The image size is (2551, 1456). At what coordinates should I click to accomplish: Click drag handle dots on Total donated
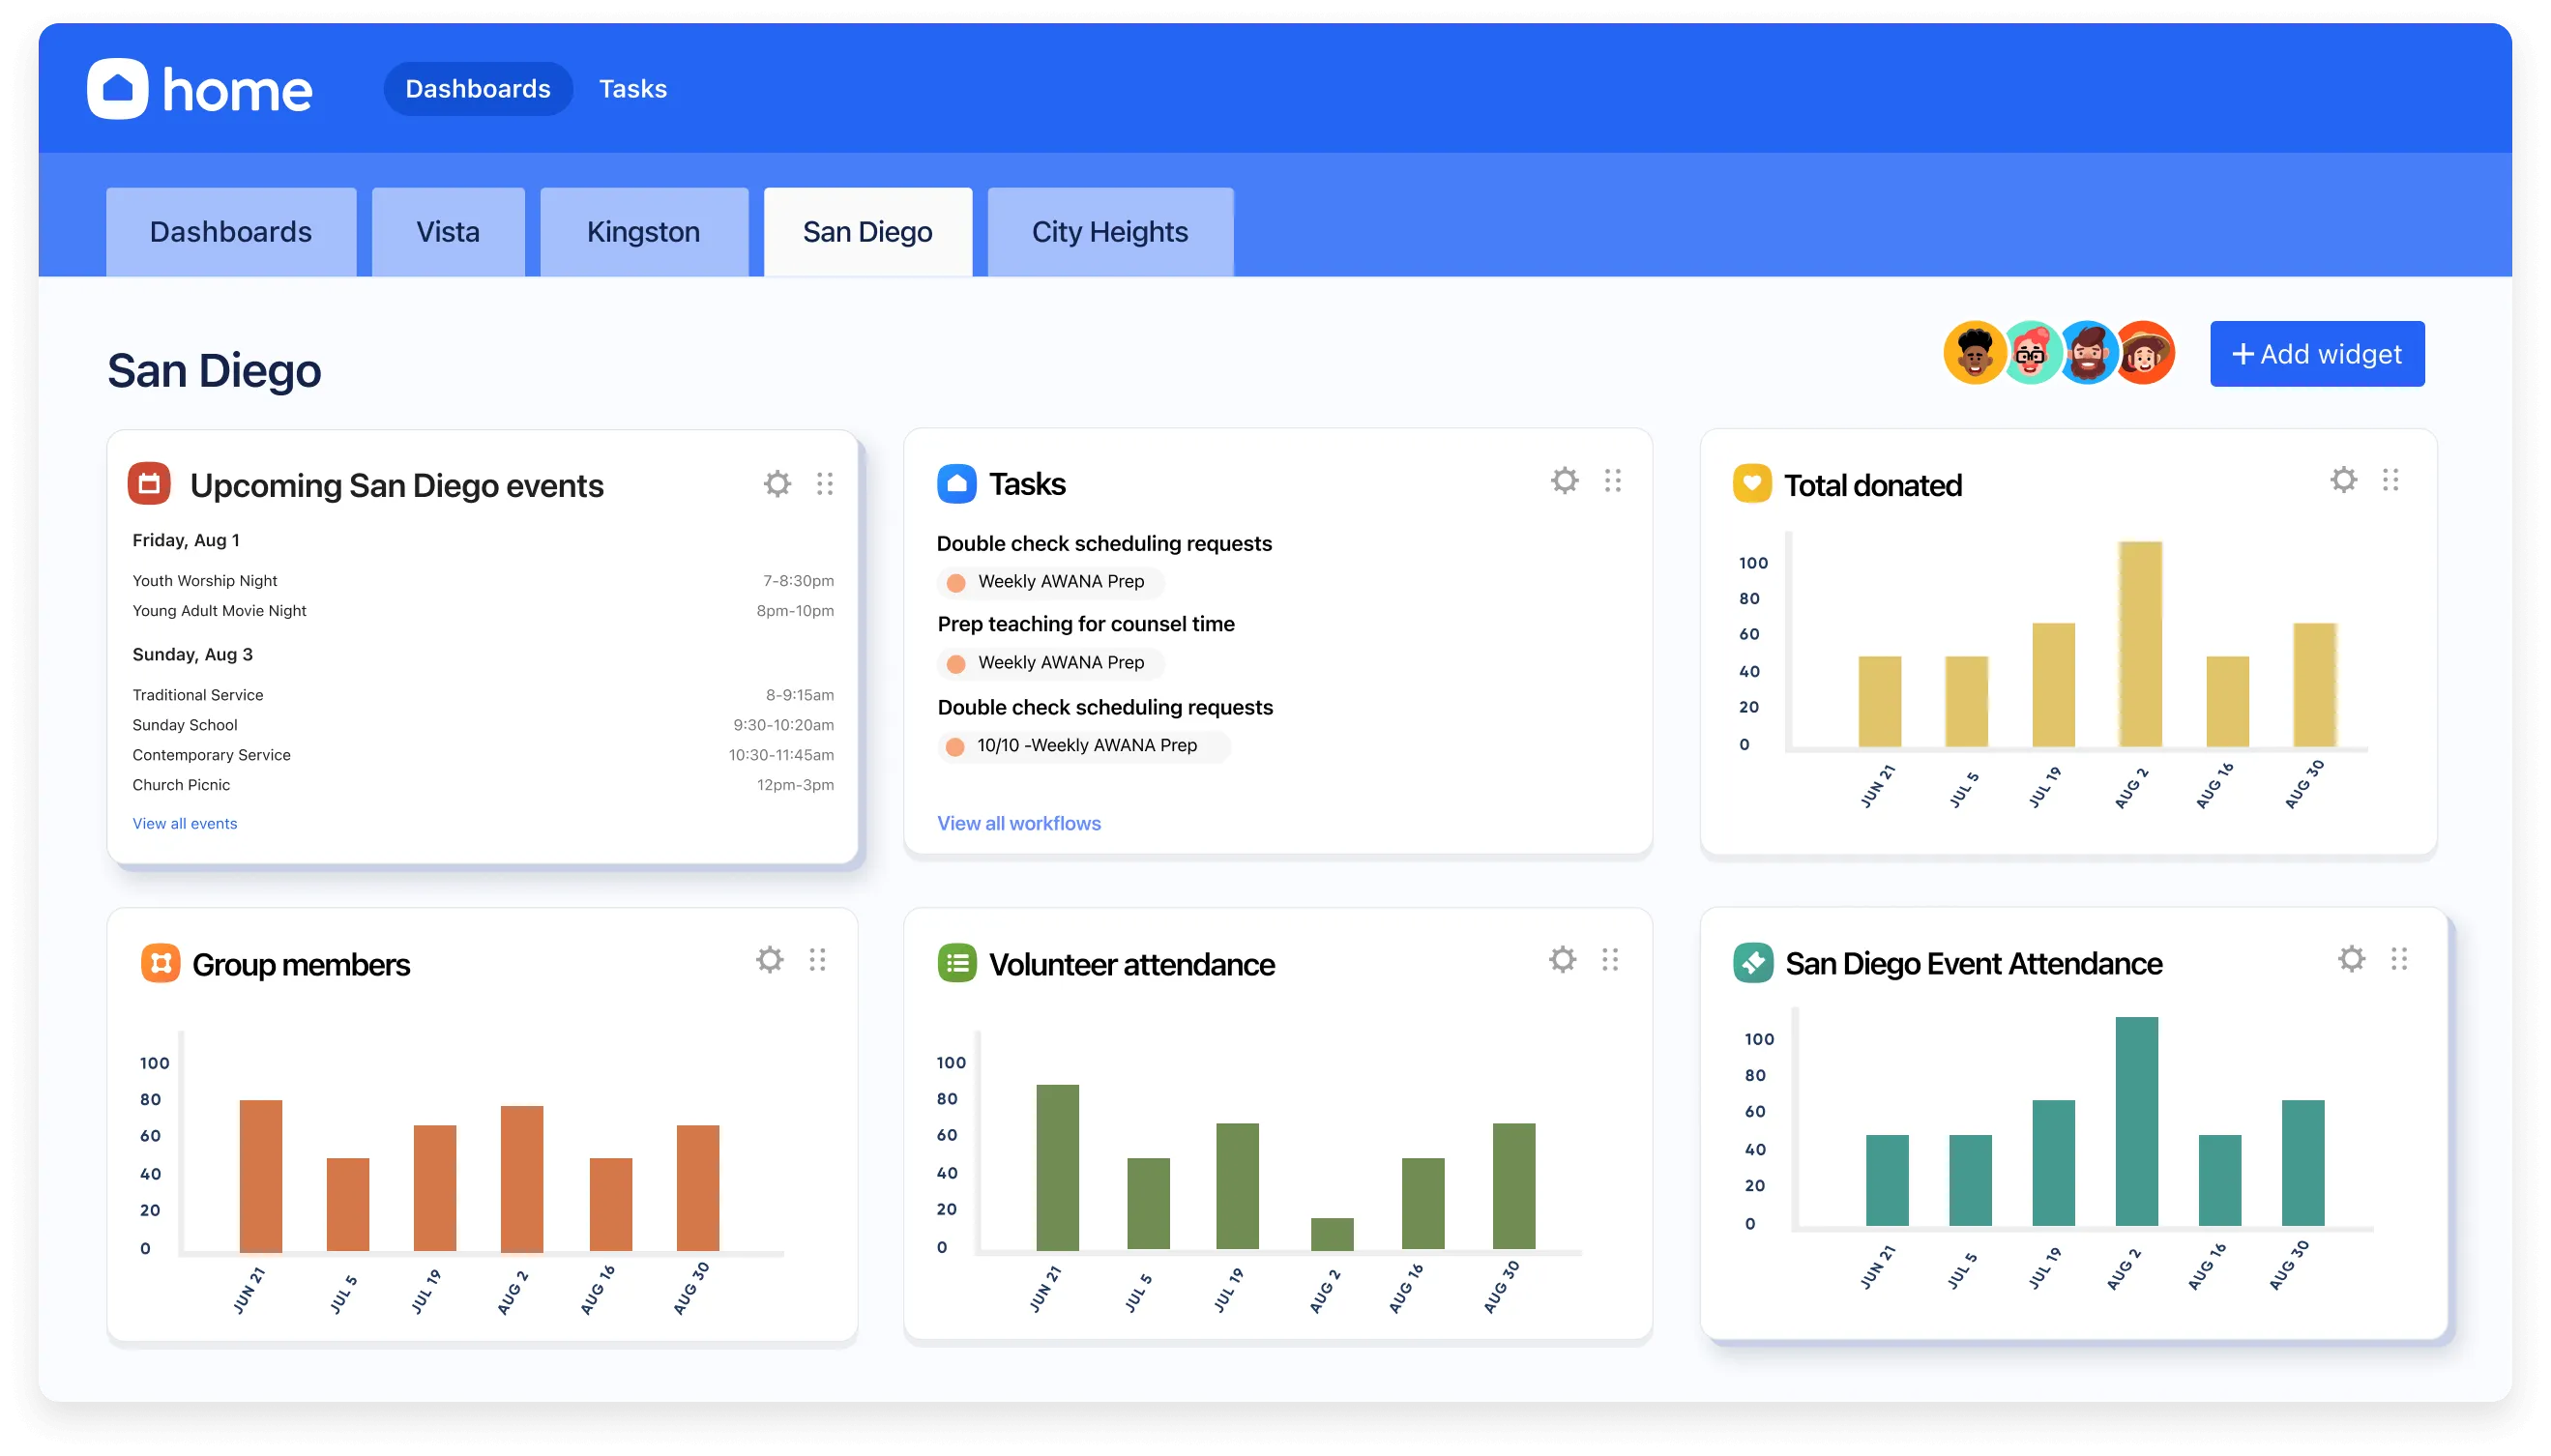pos(2390,480)
